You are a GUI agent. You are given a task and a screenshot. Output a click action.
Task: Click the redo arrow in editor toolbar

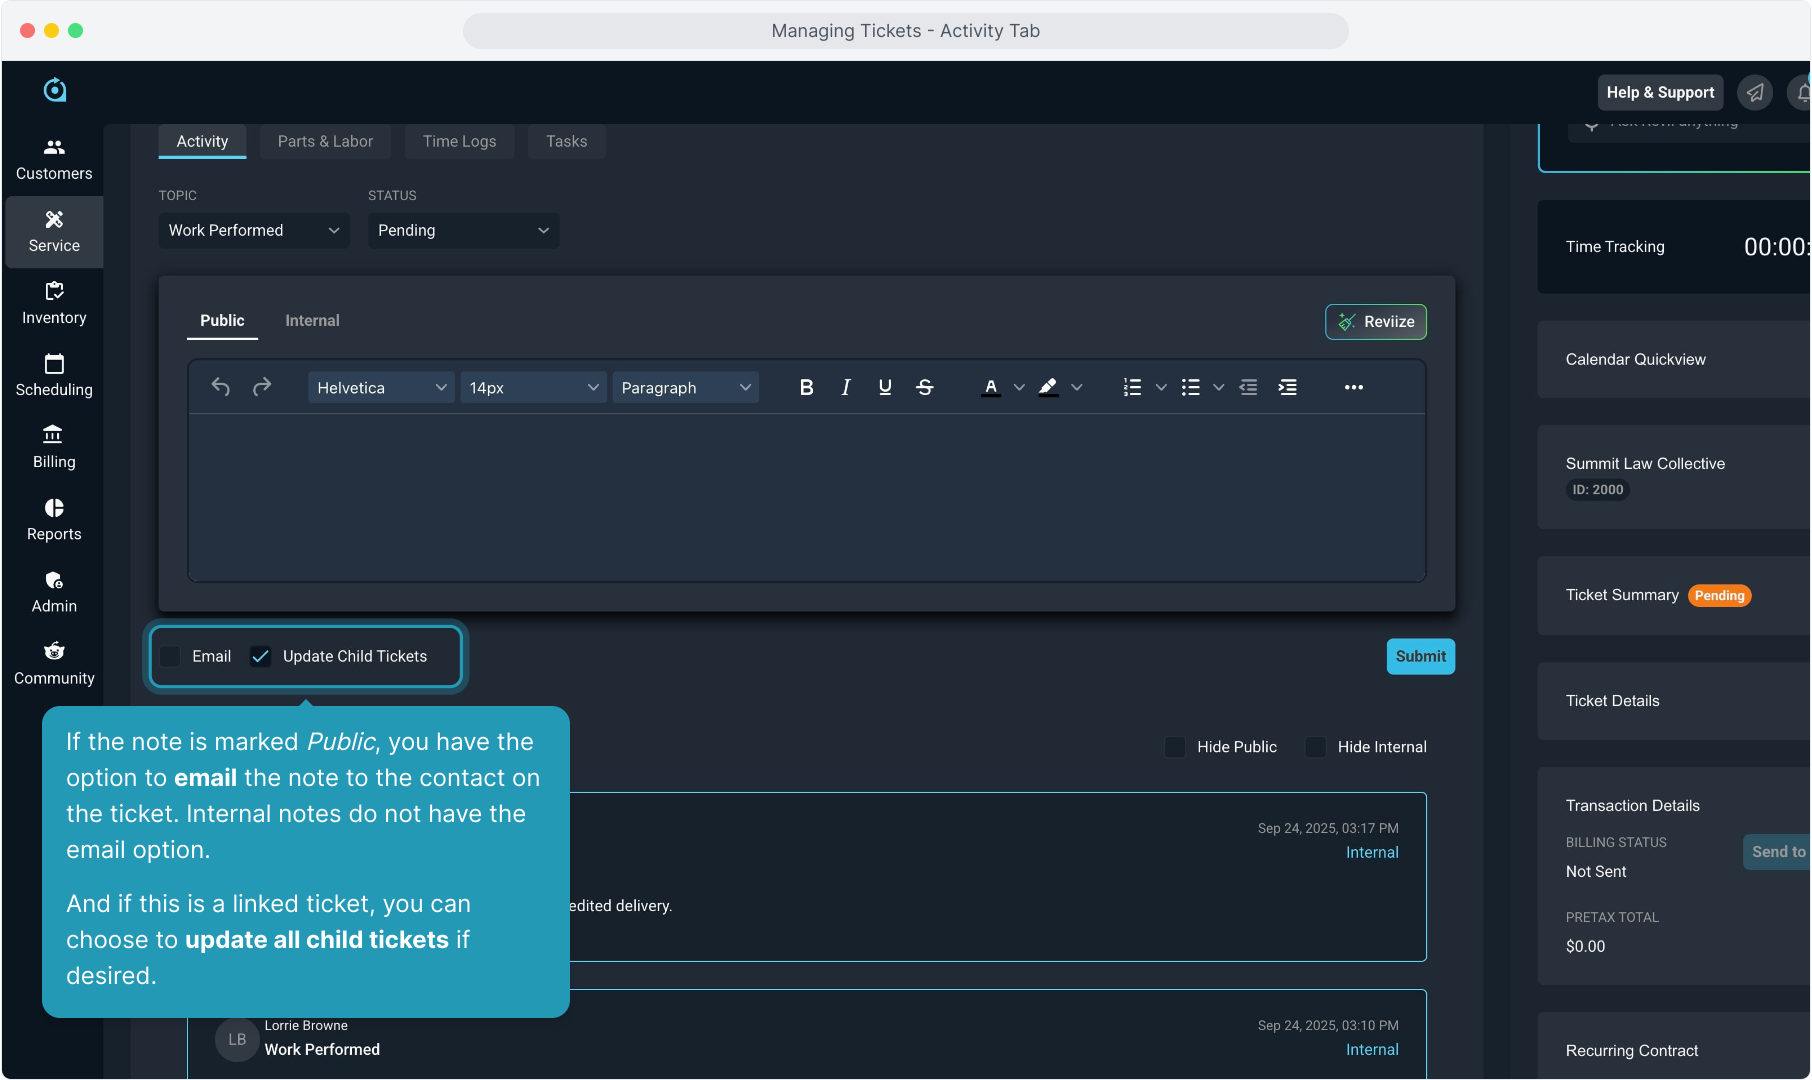pos(262,387)
